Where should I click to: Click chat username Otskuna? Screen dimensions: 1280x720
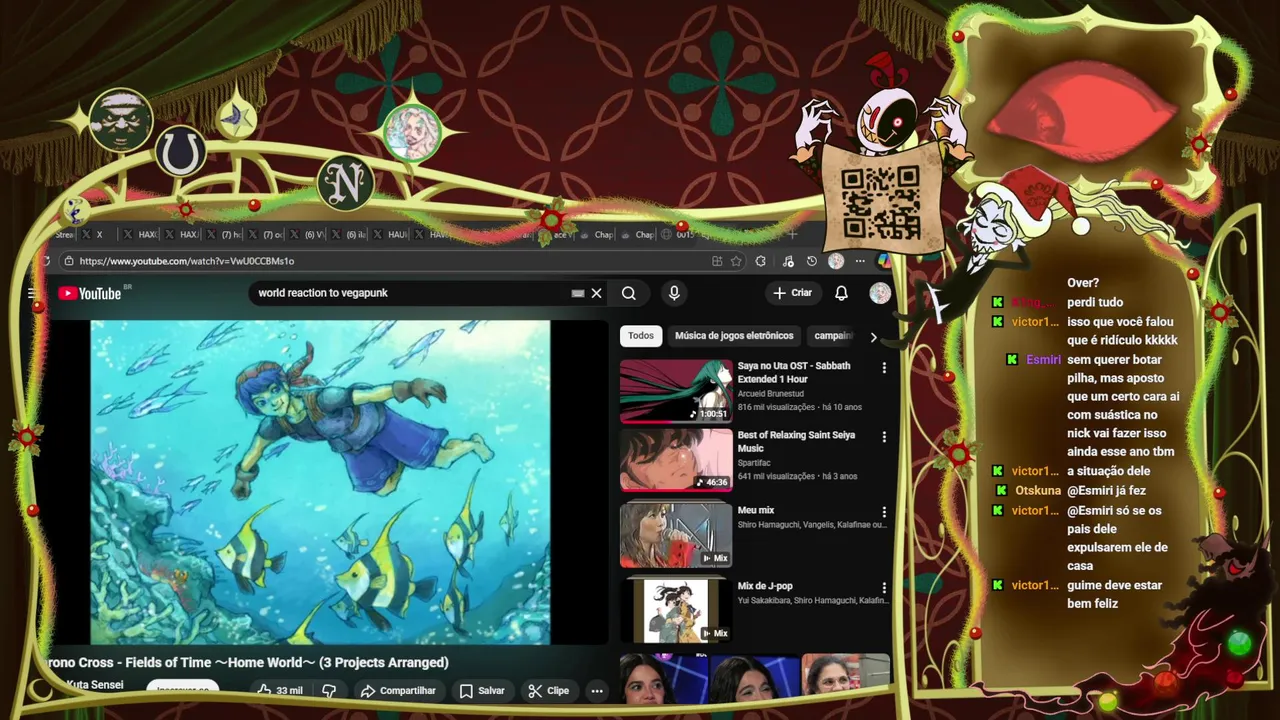(x=1038, y=491)
